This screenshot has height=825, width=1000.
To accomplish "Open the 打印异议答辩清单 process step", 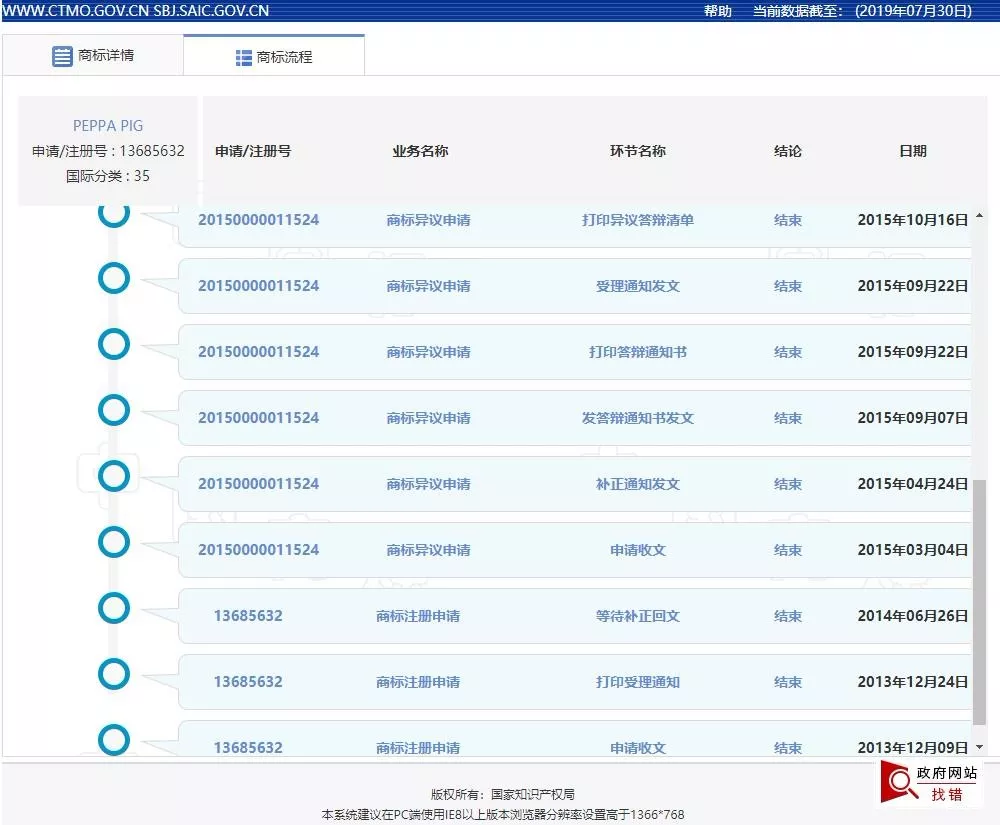I will [637, 220].
